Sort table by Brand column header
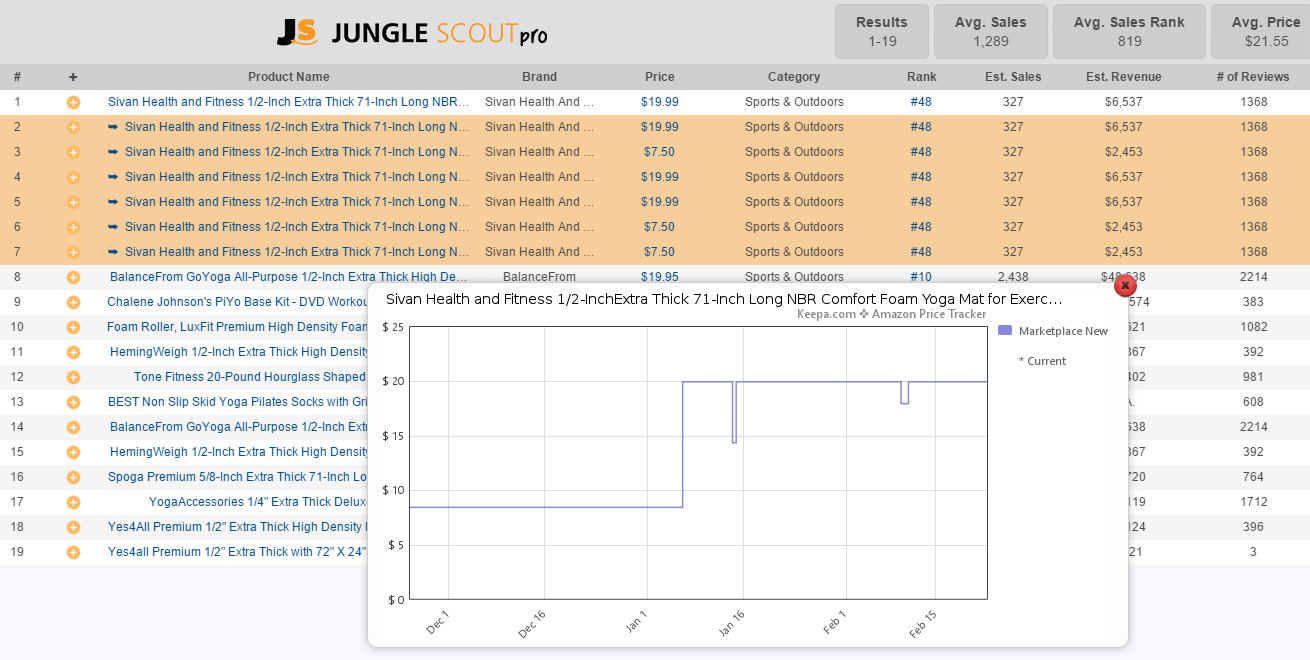Viewport: 1310px width, 660px height. coord(539,77)
